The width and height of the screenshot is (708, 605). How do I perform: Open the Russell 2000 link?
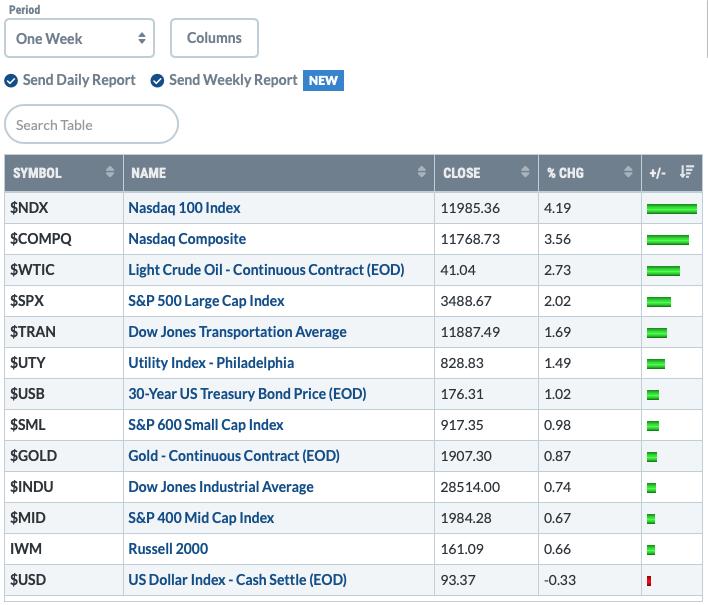[x=168, y=549]
